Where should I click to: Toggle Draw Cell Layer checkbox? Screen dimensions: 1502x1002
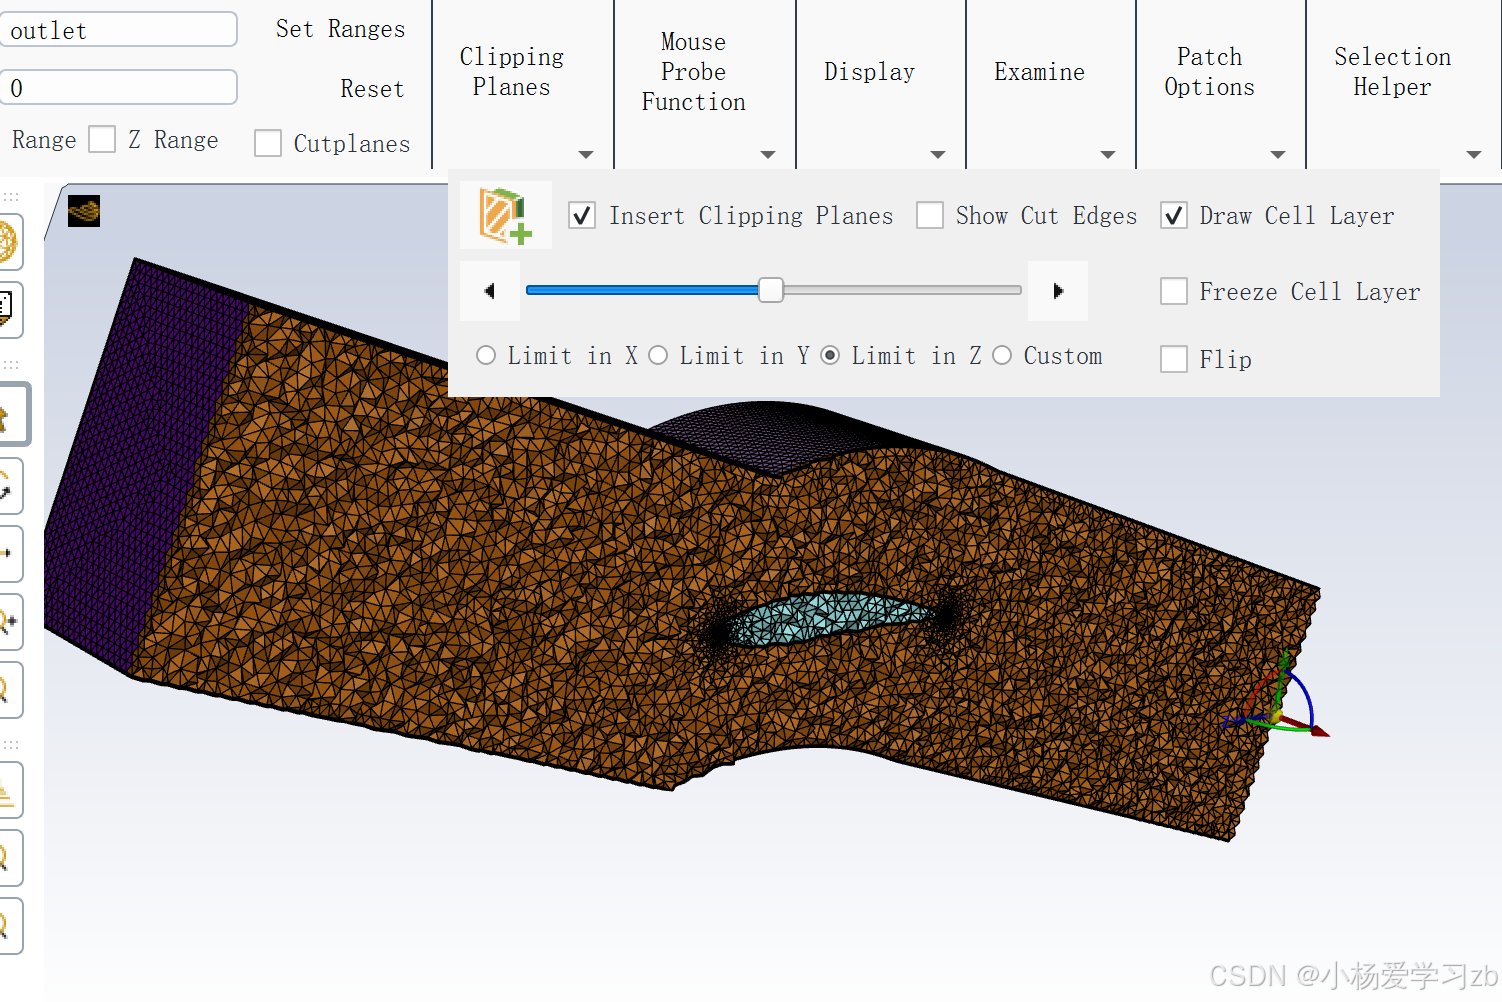pyautogui.click(x=1174, y=215)
